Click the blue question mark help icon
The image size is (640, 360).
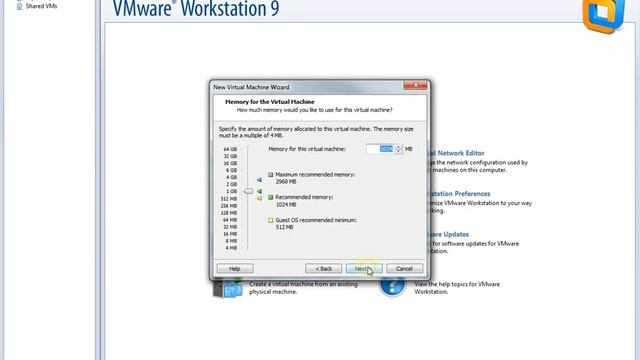(x=392, y=287)
